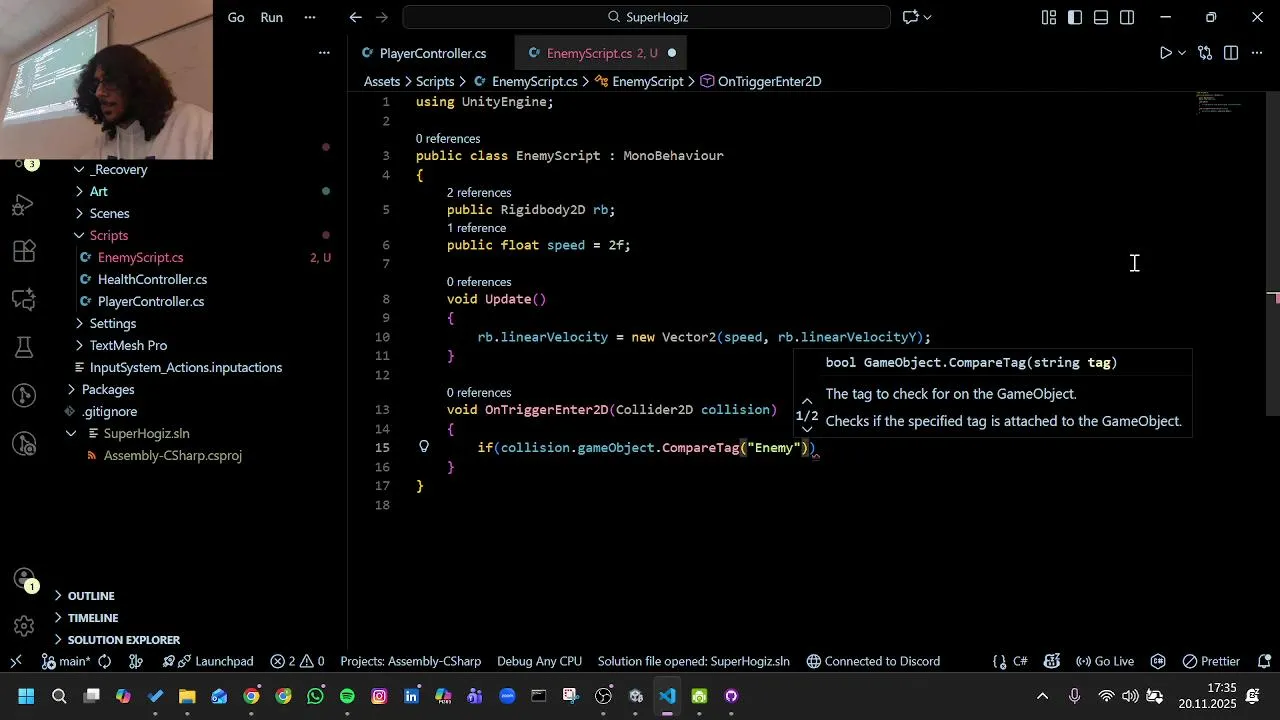Expand the Settings folder
1280x720 pixels.
click(79, 323)
